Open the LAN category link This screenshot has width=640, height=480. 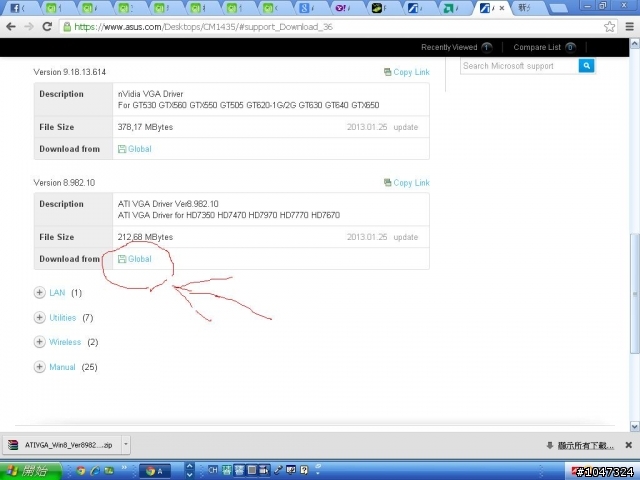[x=57, y=293]
